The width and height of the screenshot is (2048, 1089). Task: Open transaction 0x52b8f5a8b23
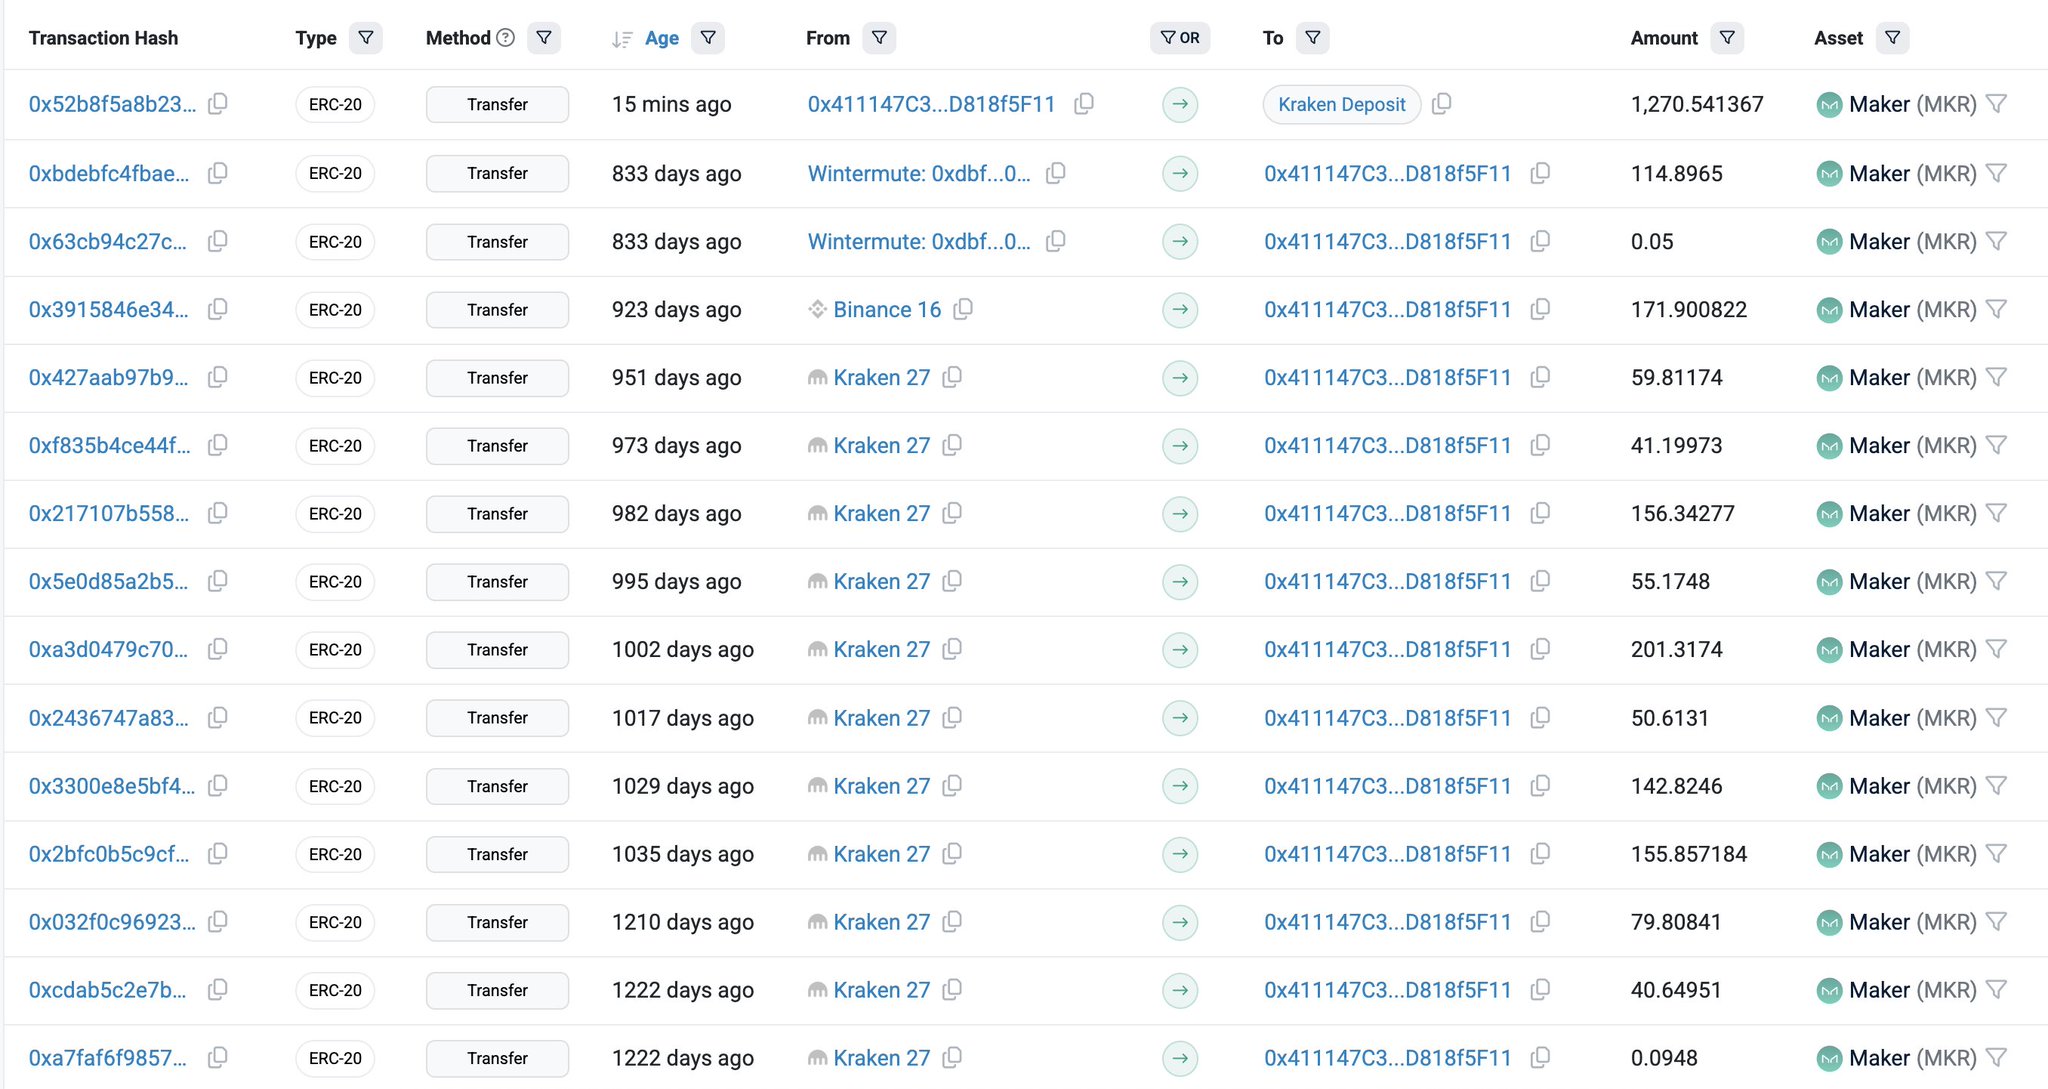[112, 104]
